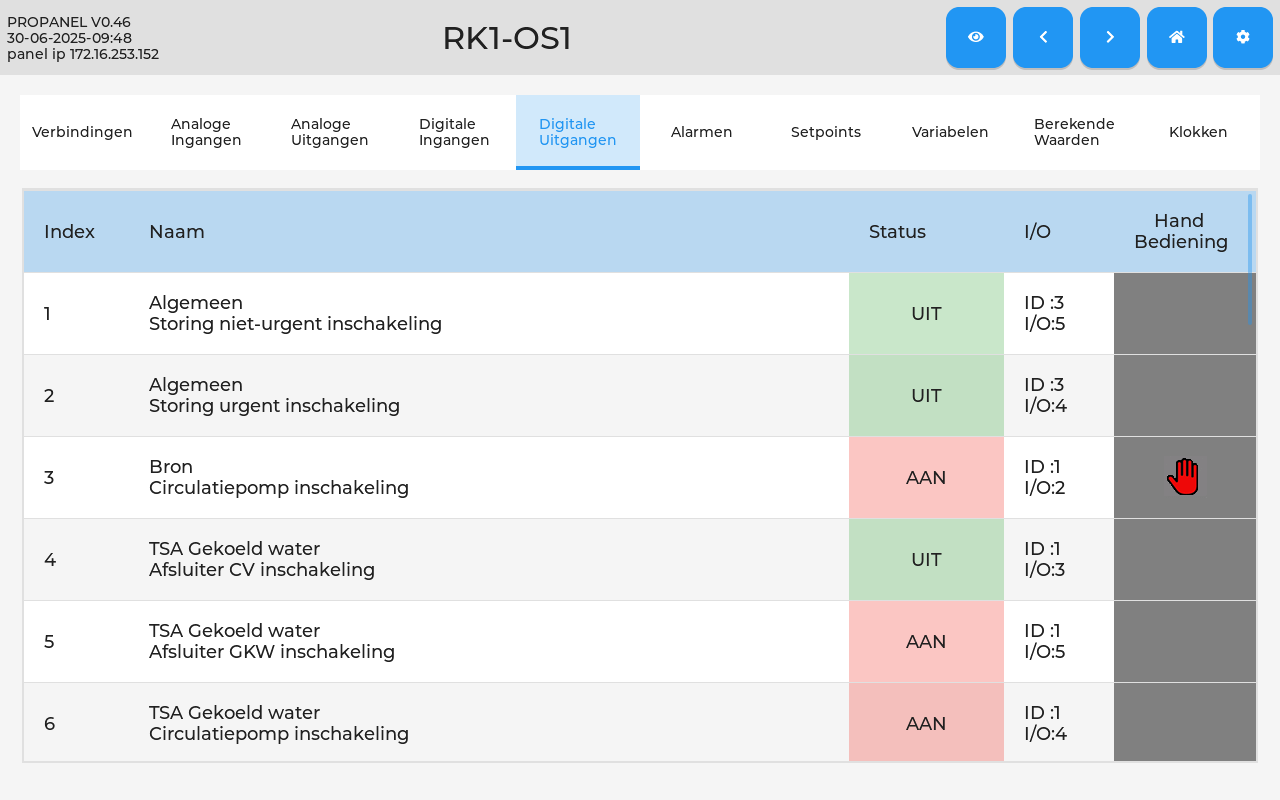Click the AAN status of row 3
Viewport: 1280px width, 800px height.
pyautogui.click(x=926, y=478)
